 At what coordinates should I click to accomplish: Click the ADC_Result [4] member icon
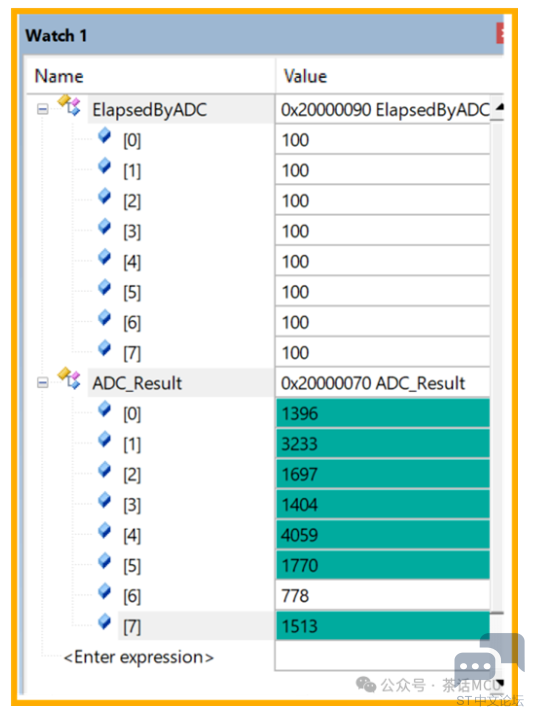click(x=105, y=531)
